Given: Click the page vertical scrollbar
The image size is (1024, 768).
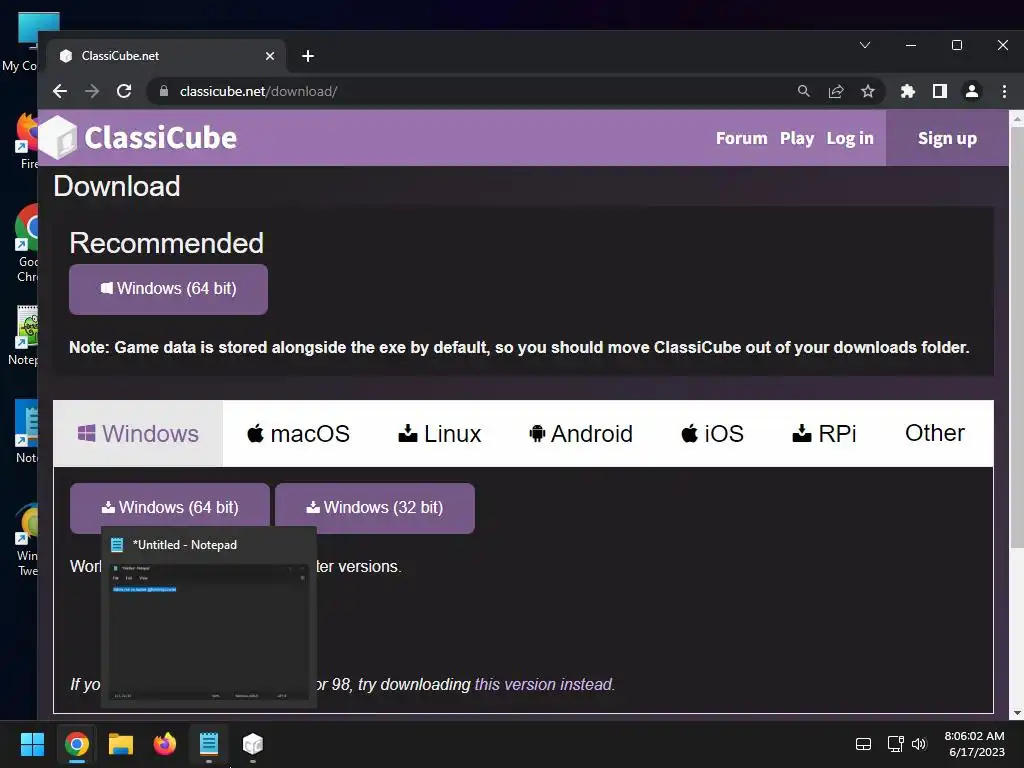Looking at the screenshot, I should 1016,336.
